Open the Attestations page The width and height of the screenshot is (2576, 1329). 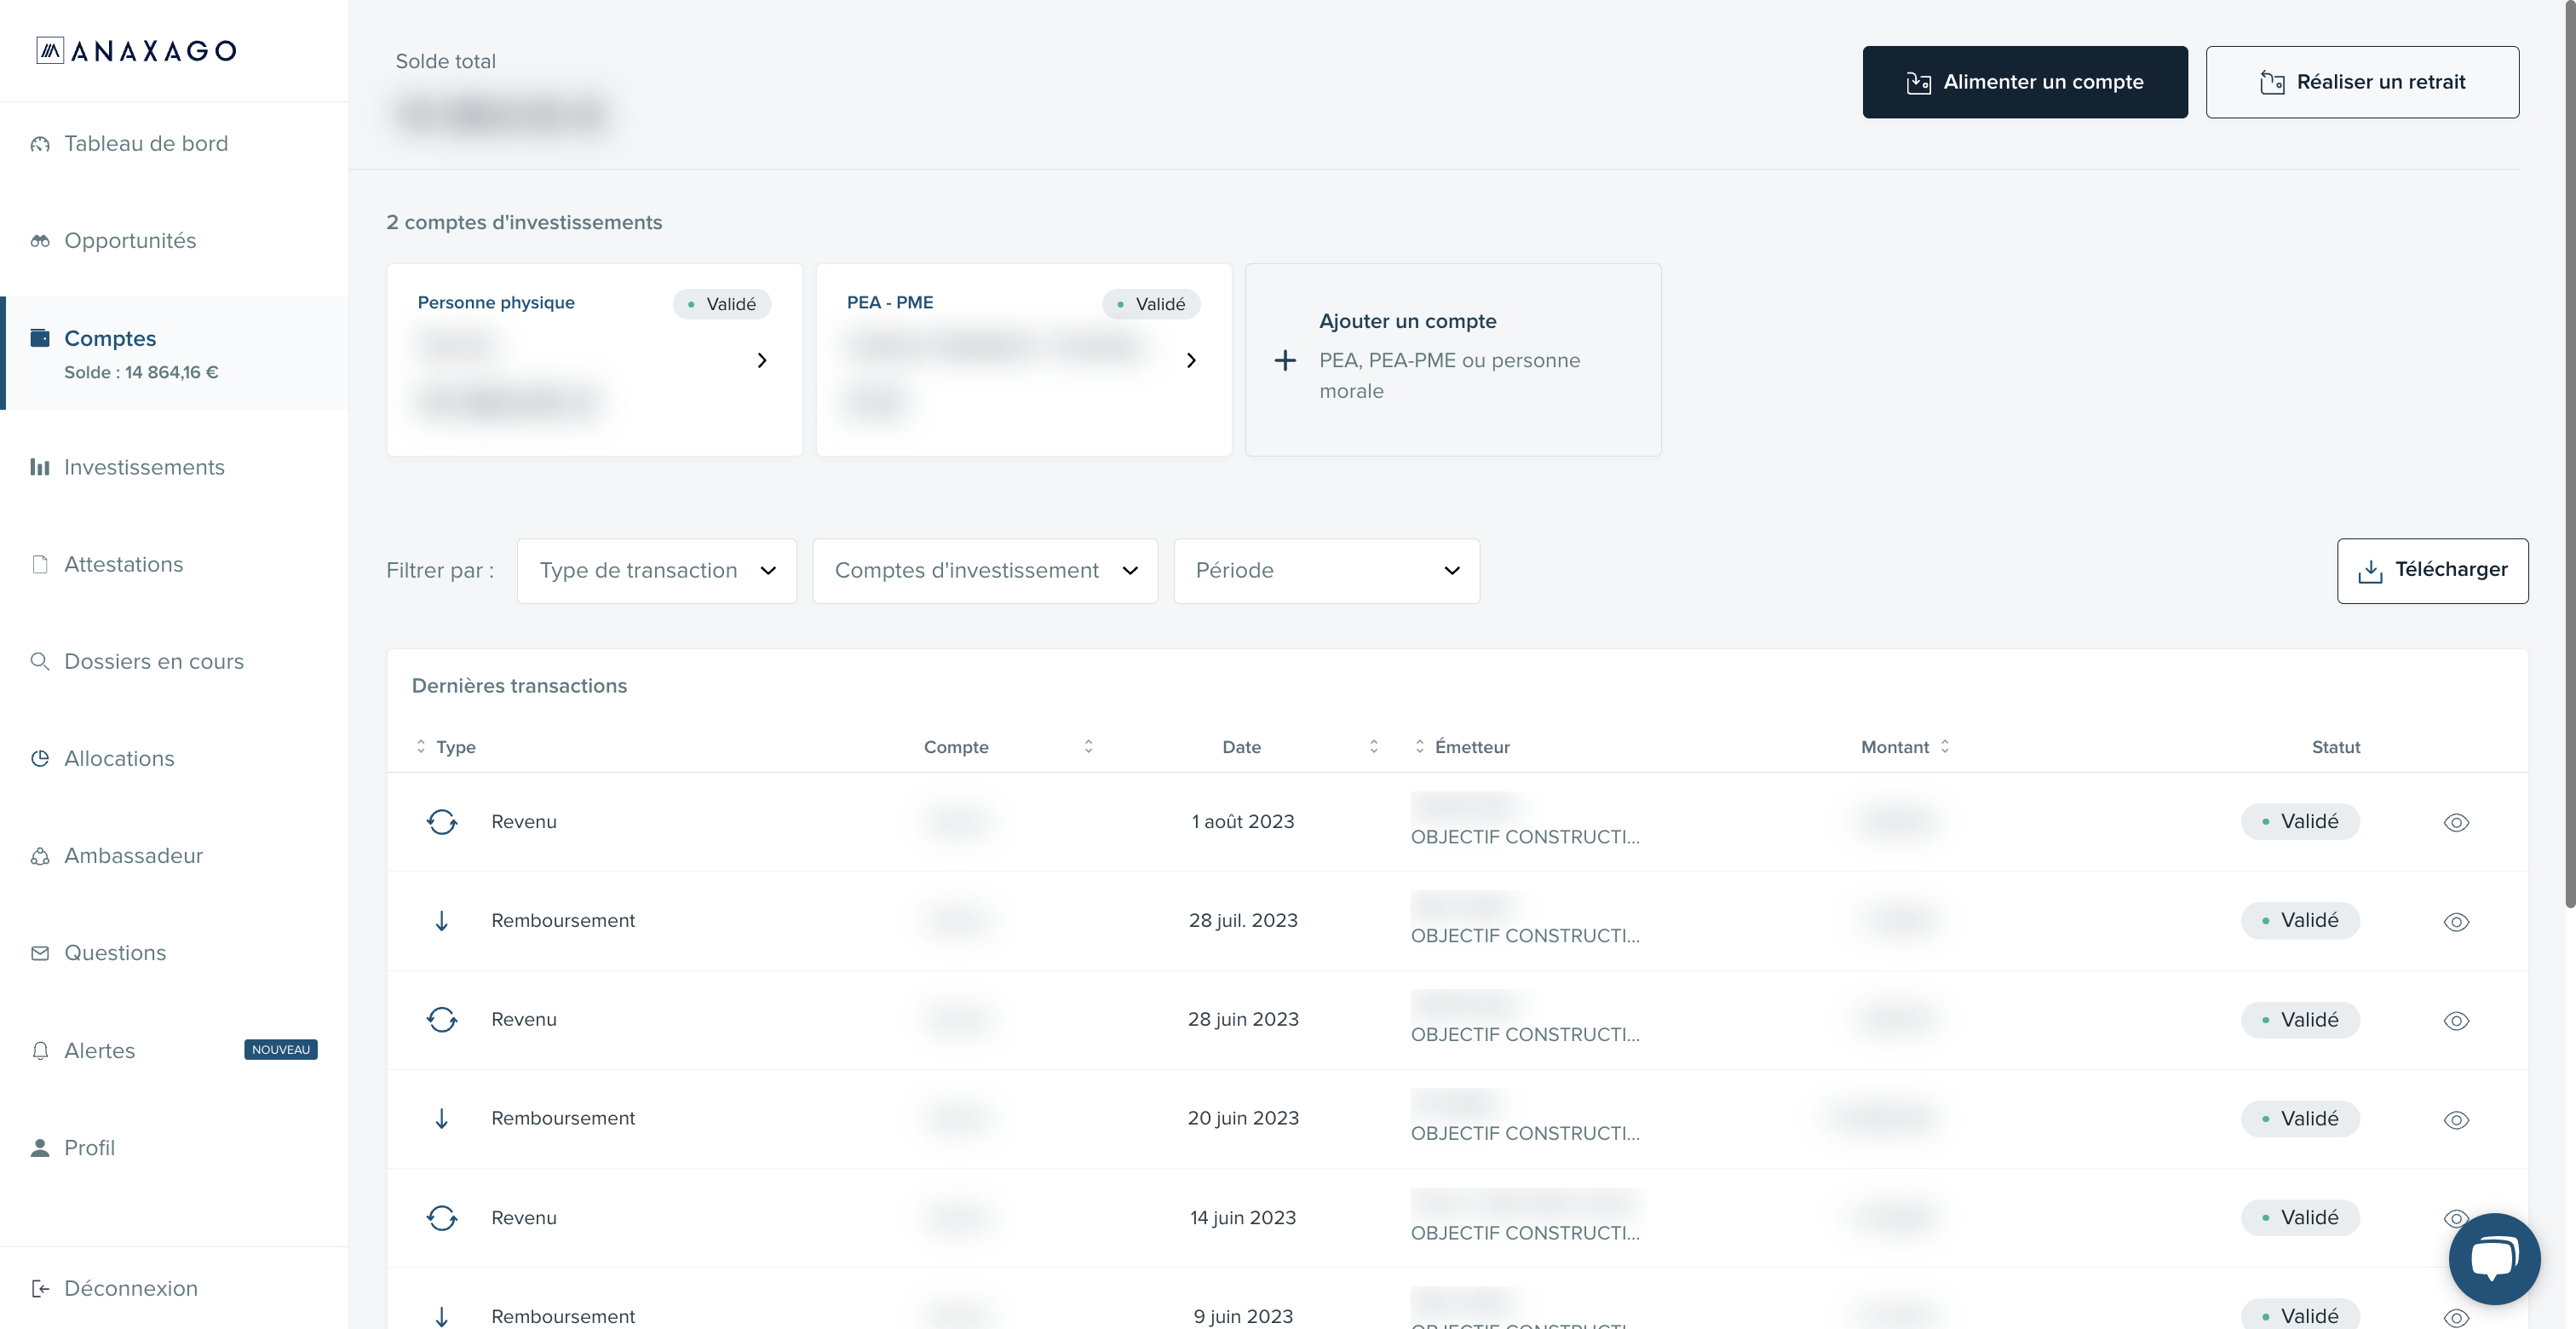point(124,564)
